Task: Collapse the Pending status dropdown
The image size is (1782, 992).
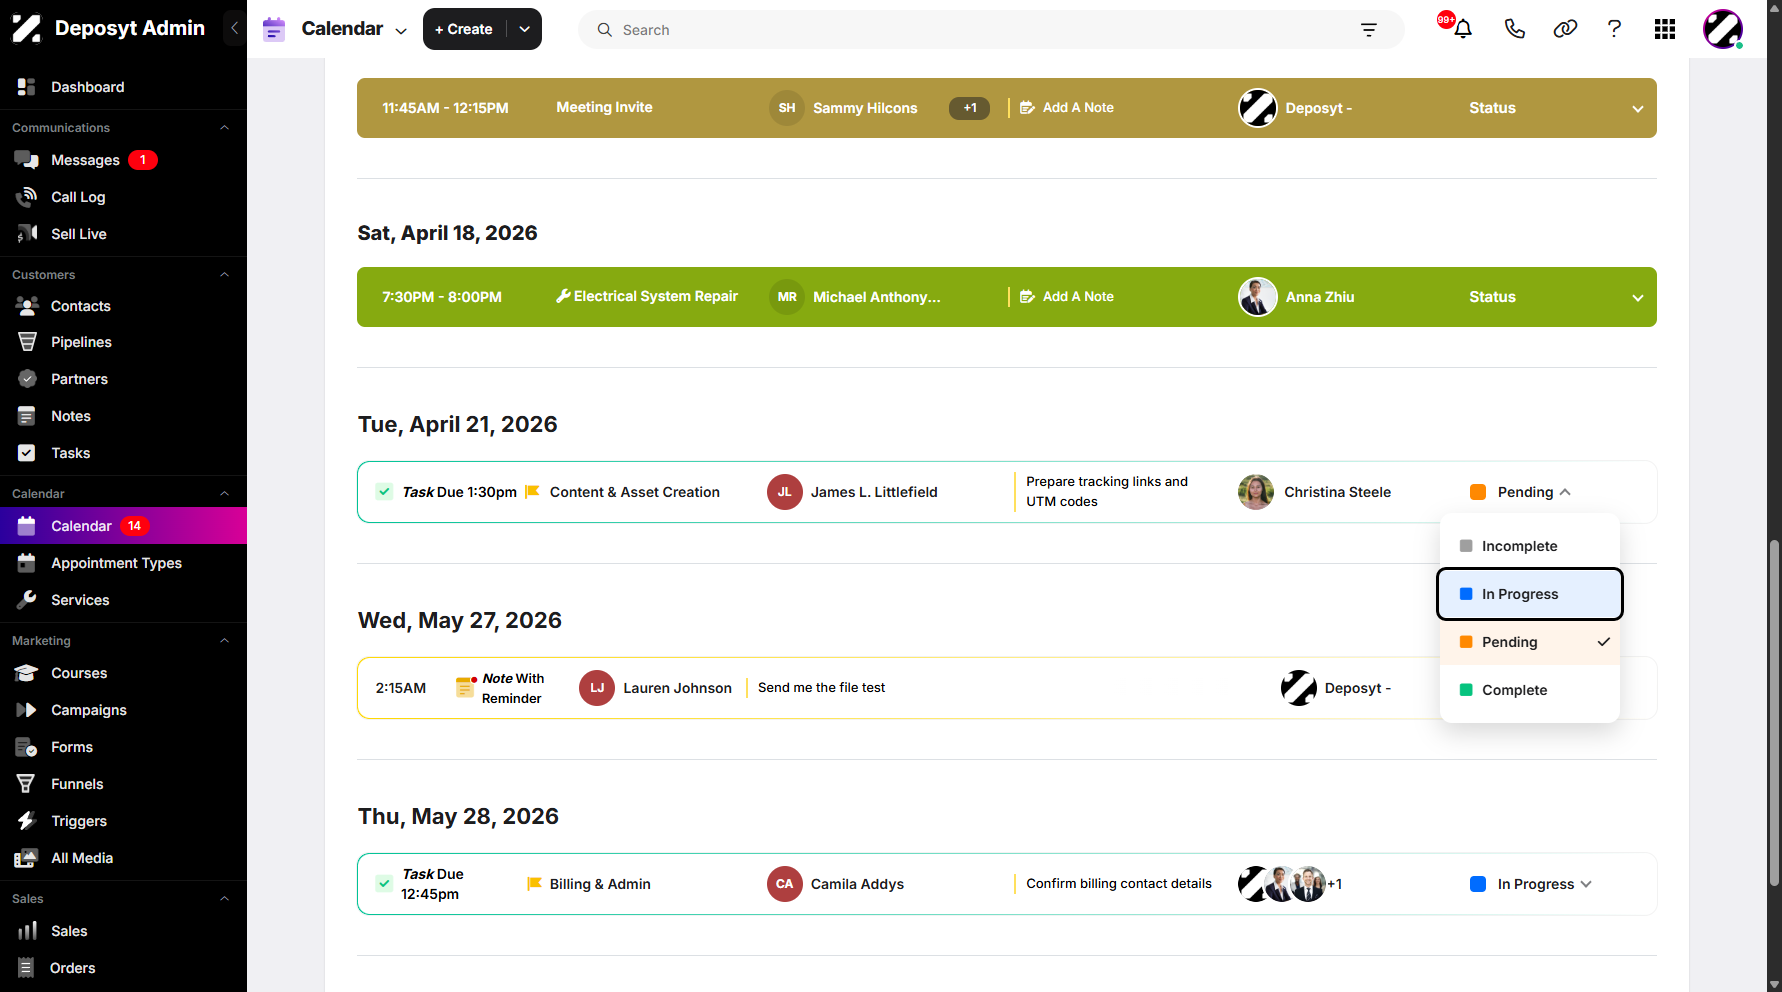Action: (1565, 492)
